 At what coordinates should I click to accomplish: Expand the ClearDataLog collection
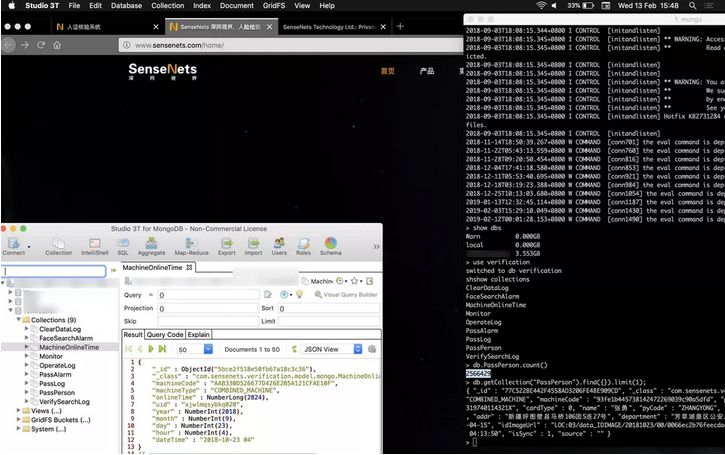[x=26, y=329]
